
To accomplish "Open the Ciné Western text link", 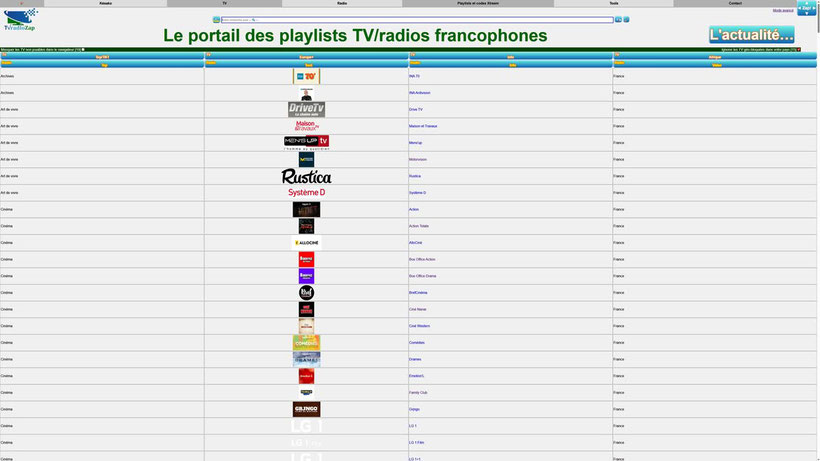I will coord(419,326).
